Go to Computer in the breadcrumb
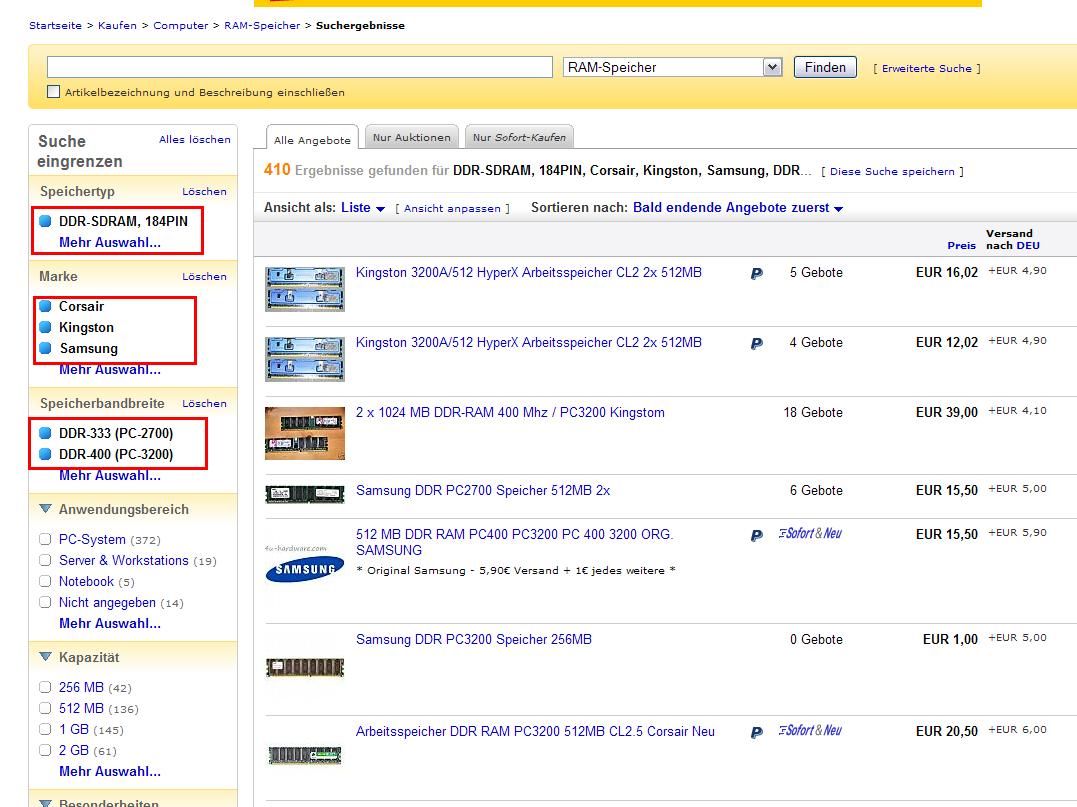 click(181, 25)
